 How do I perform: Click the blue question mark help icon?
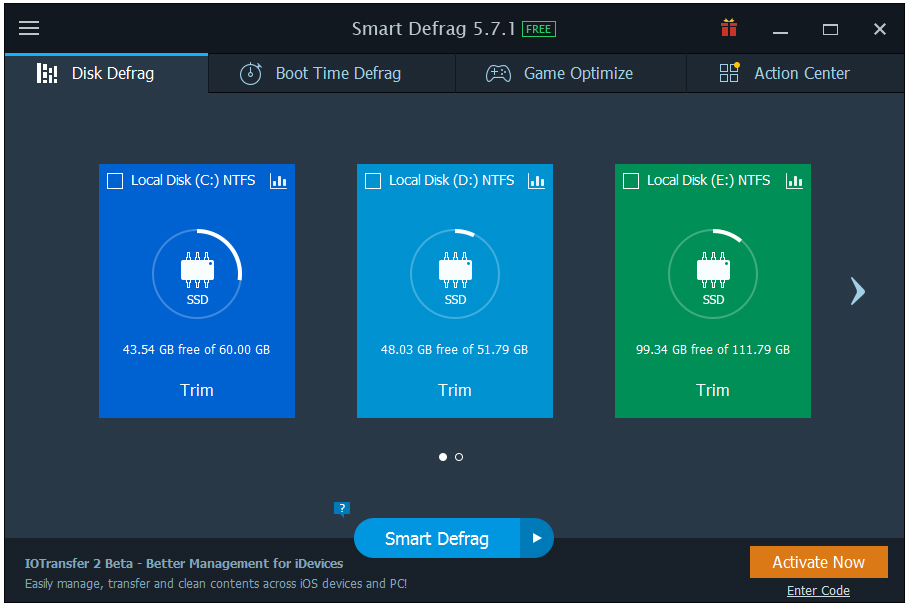coord(342,509)
